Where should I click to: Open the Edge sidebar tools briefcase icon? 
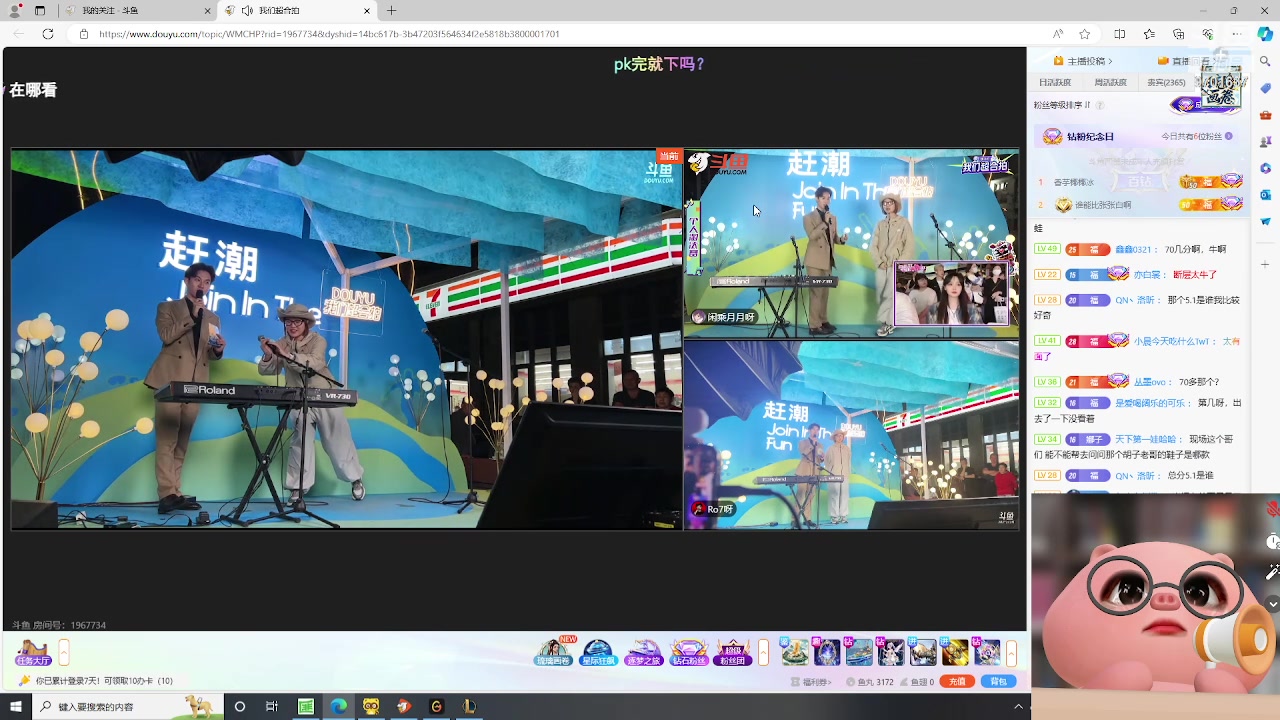pyautogui.click(x=1265, y=116)
